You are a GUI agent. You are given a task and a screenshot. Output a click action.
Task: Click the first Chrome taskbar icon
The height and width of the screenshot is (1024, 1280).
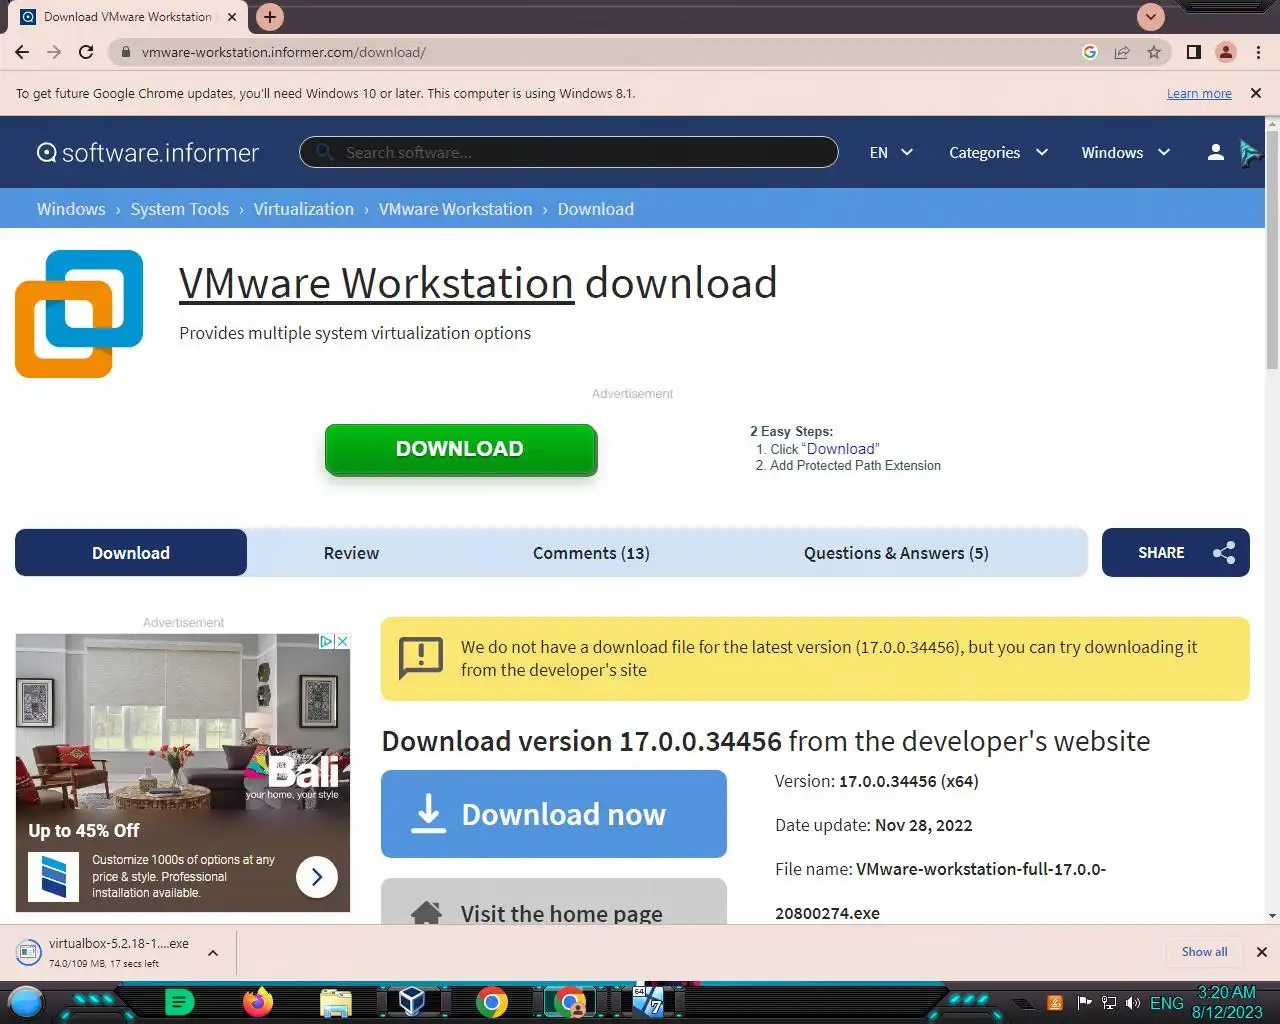tap(491, 1002)
